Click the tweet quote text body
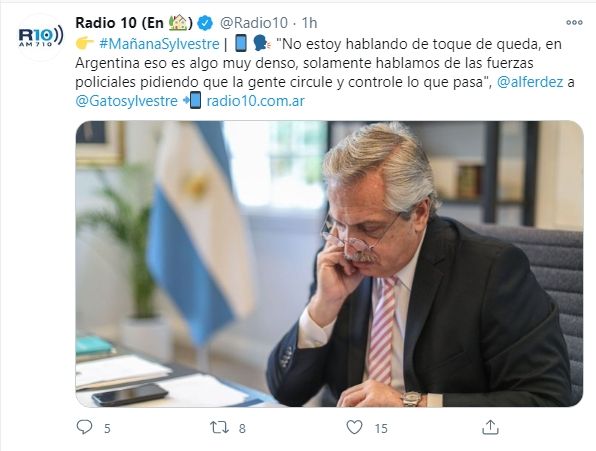Viewport: 596px width, 451px height. (x=325, y=63)
